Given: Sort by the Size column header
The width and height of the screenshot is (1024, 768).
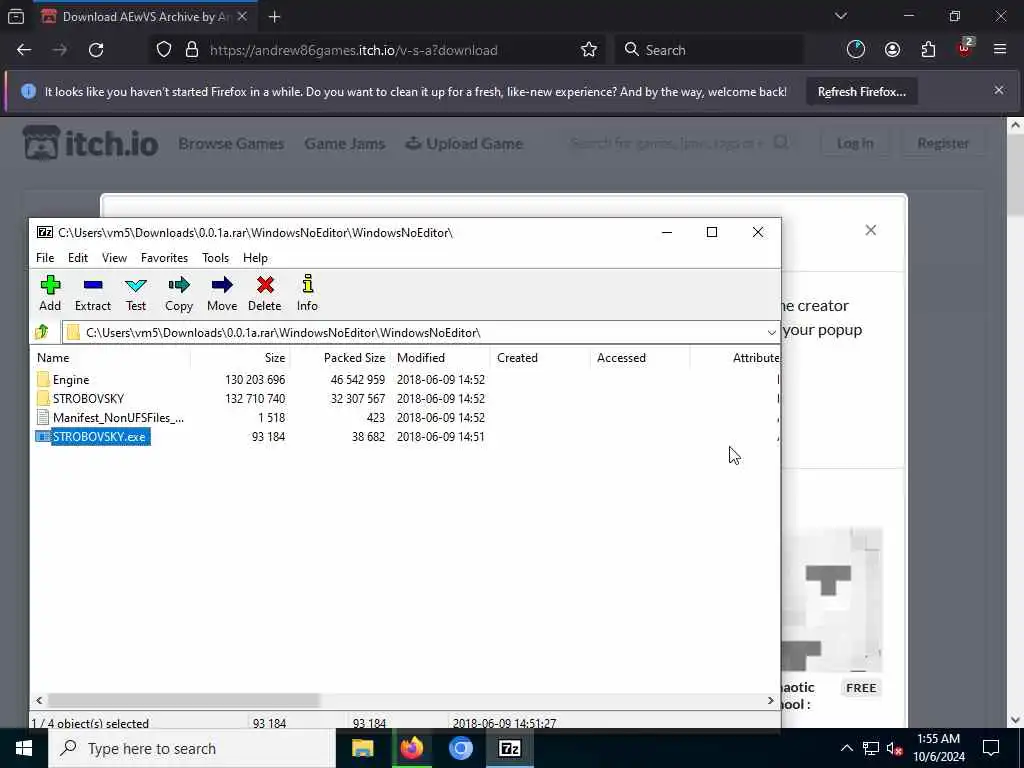Looking at the screenshot, I should coord(240,358).
